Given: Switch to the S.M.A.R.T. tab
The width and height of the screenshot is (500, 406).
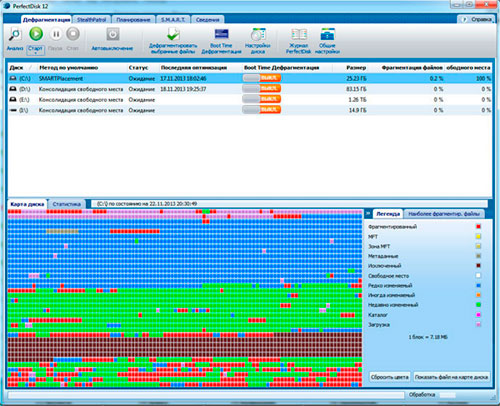Looking at the screenshot, I should pyautogui.click(x=173, y=20).
